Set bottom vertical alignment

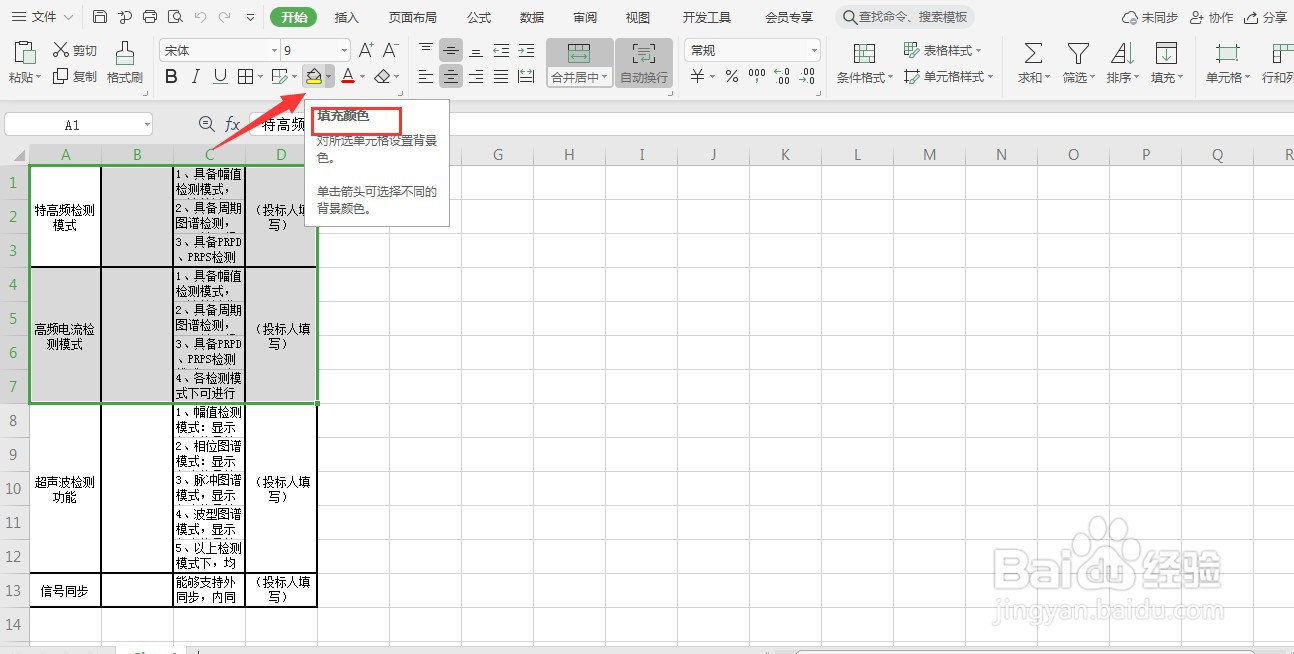(x=476, y=50)
